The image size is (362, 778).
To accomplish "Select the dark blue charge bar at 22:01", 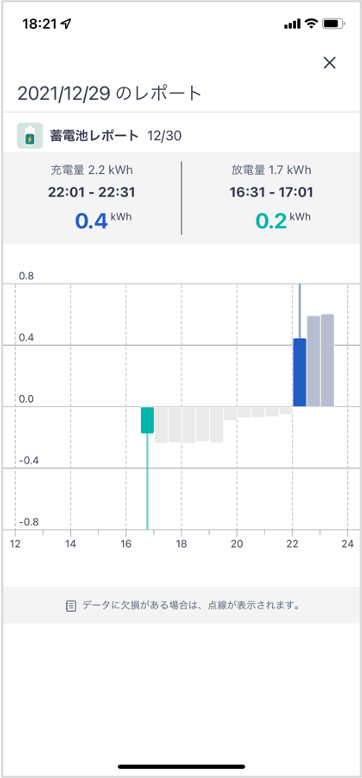I will click(300, 372).
